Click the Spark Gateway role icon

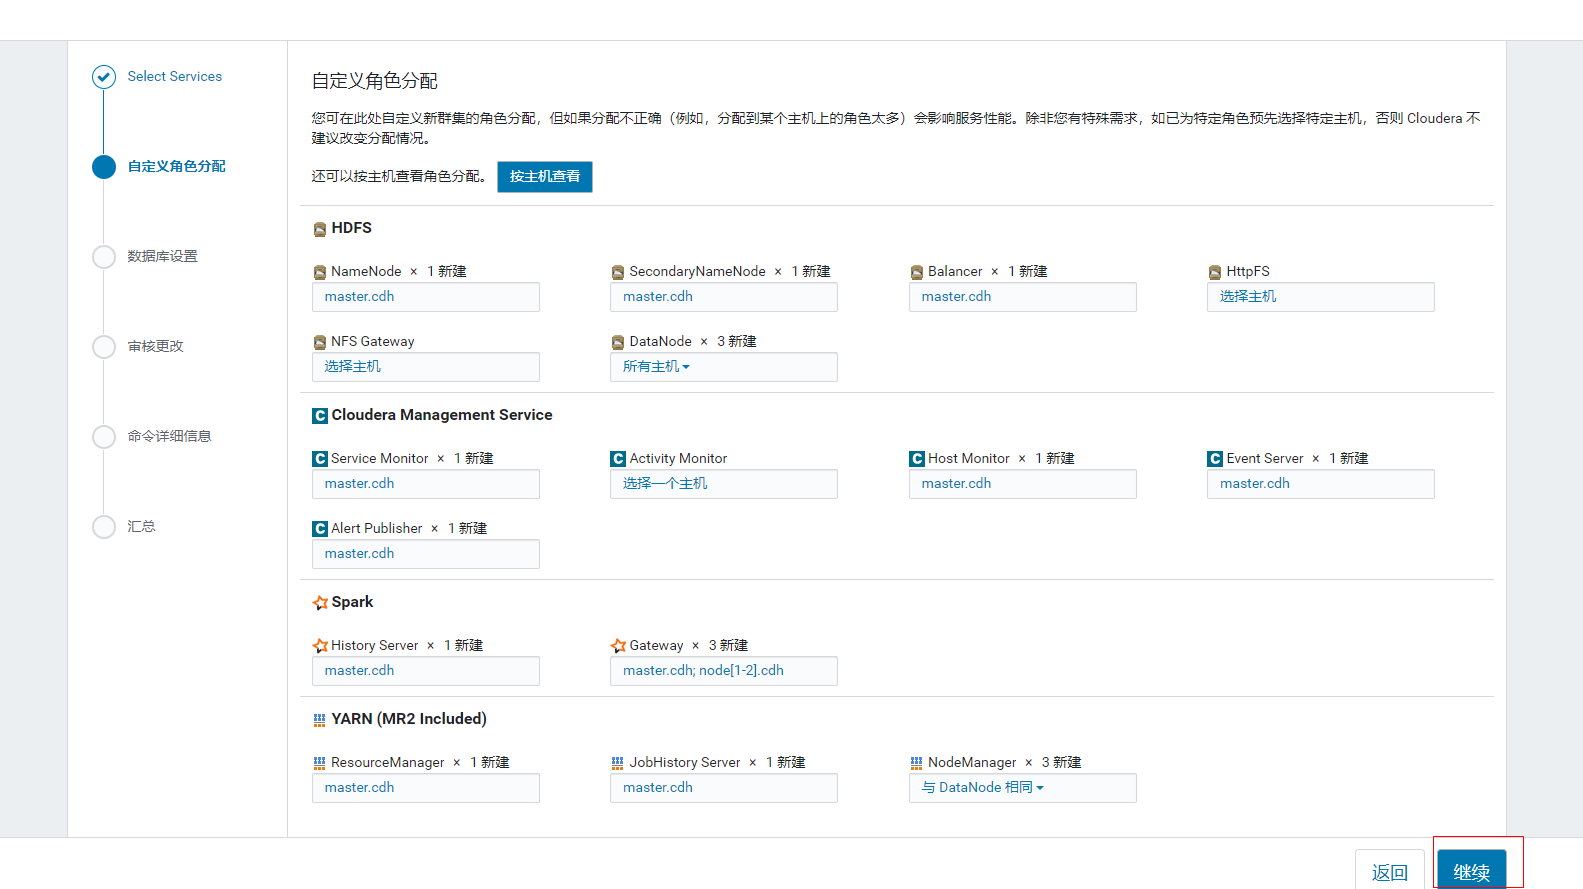tap(618, 646)
